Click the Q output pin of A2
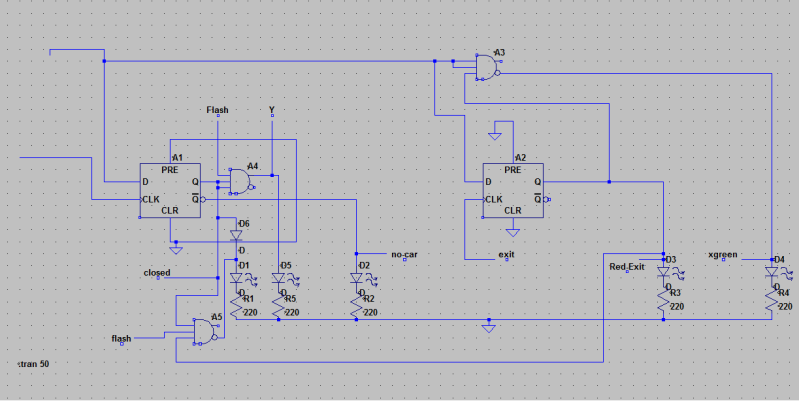Screen dimensions: 799x401 click(538, 182)
